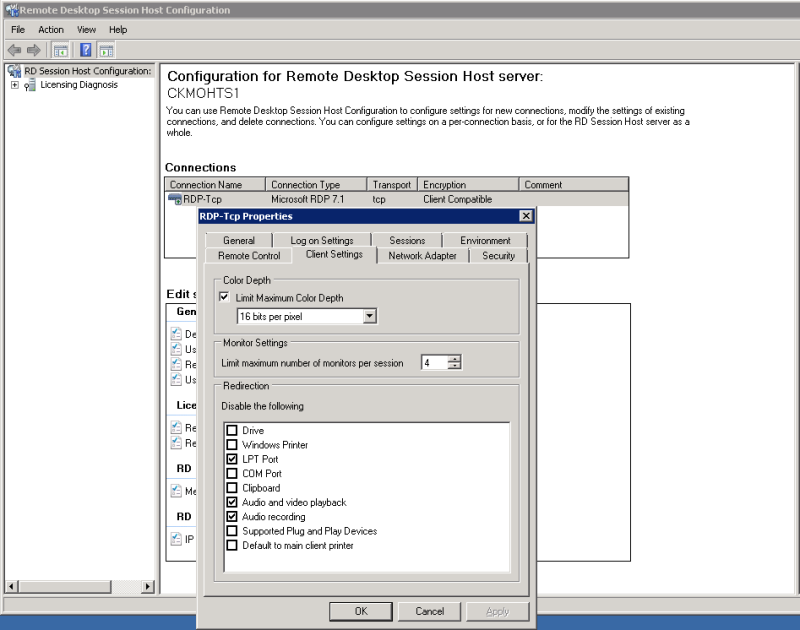Increase the maximum monitors per session spinner
Viewport: 800px width, 630px height.
click(x=455, y=359)
